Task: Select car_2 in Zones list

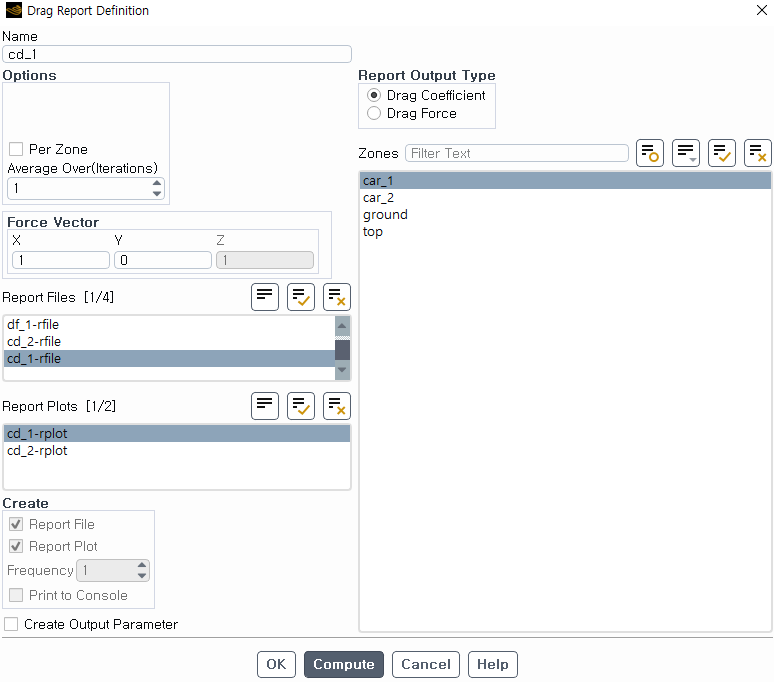Action: tap(565, 197)
